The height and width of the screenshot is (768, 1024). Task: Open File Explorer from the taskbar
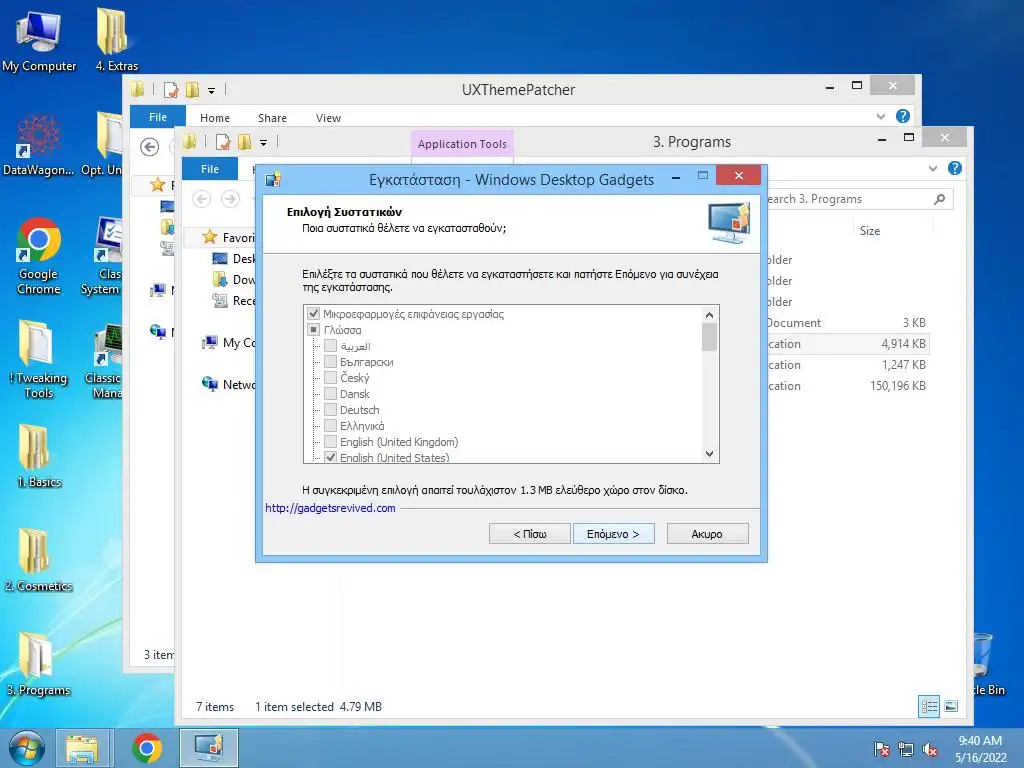82,748
